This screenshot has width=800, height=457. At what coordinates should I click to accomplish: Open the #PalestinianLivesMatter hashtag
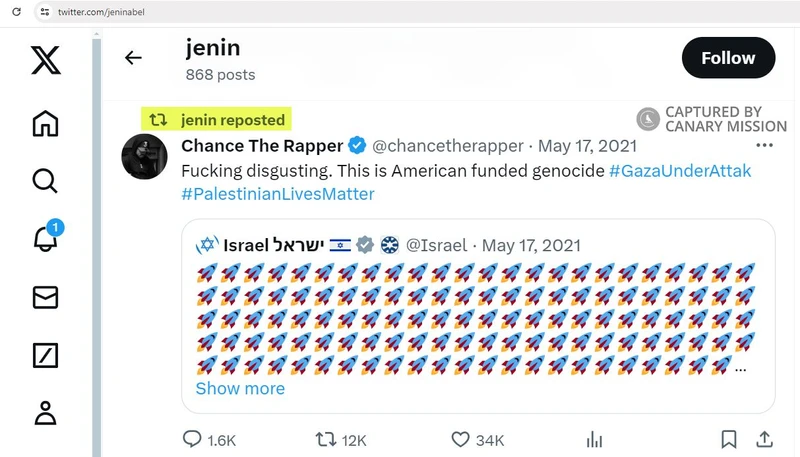point(278,194)
